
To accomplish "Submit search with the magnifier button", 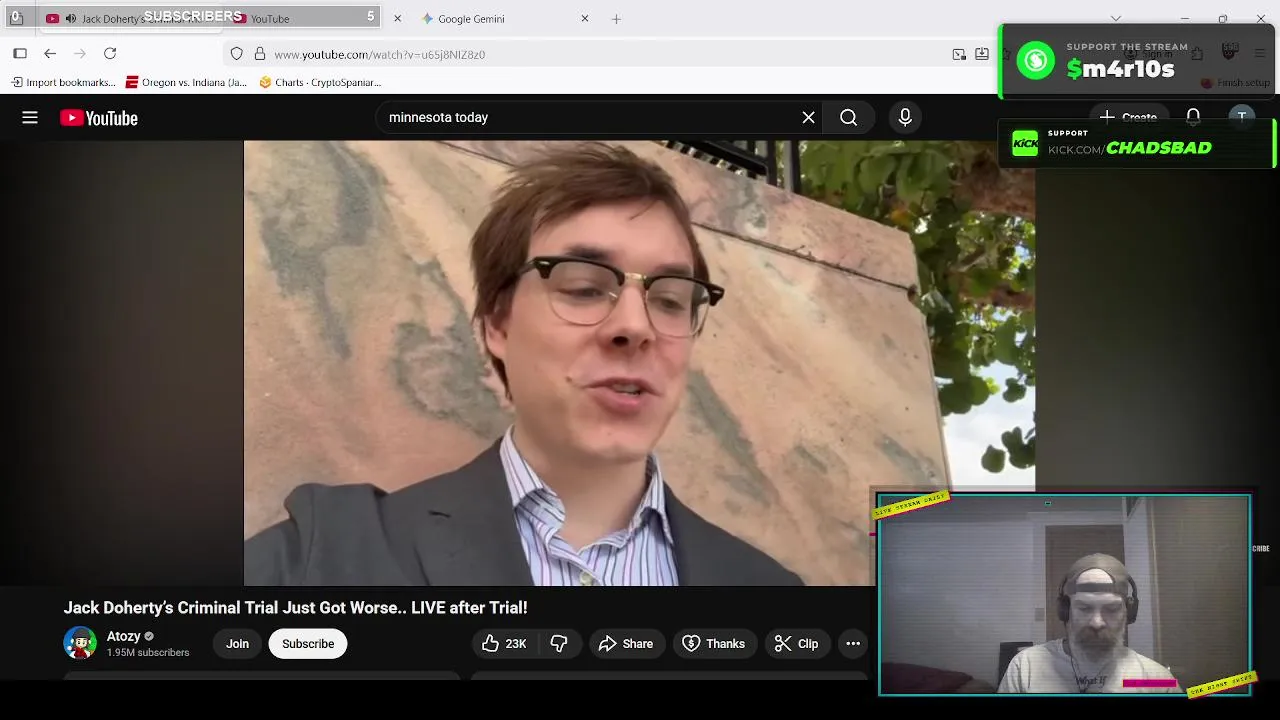I will coord(848,118).
